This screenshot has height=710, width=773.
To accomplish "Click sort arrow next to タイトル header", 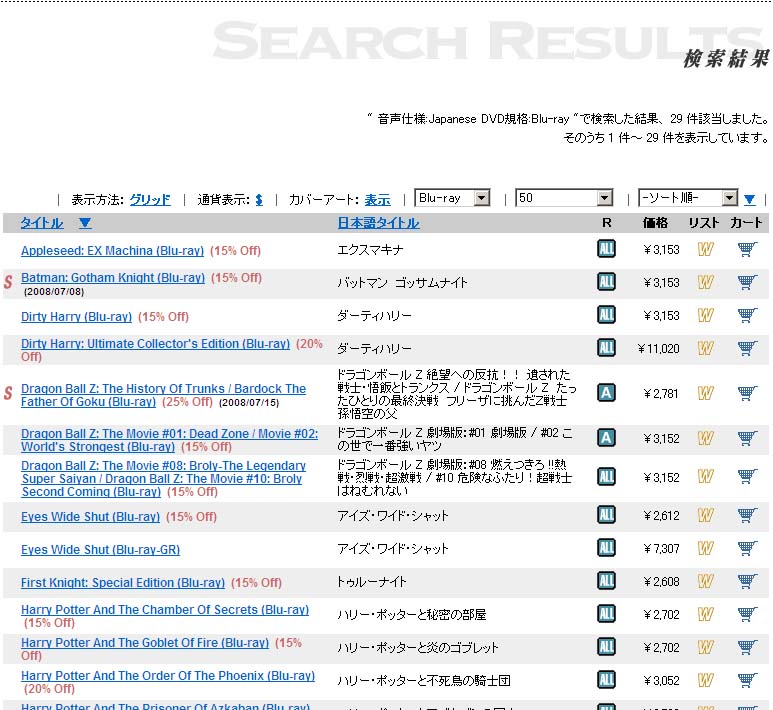I will [85, 223].
